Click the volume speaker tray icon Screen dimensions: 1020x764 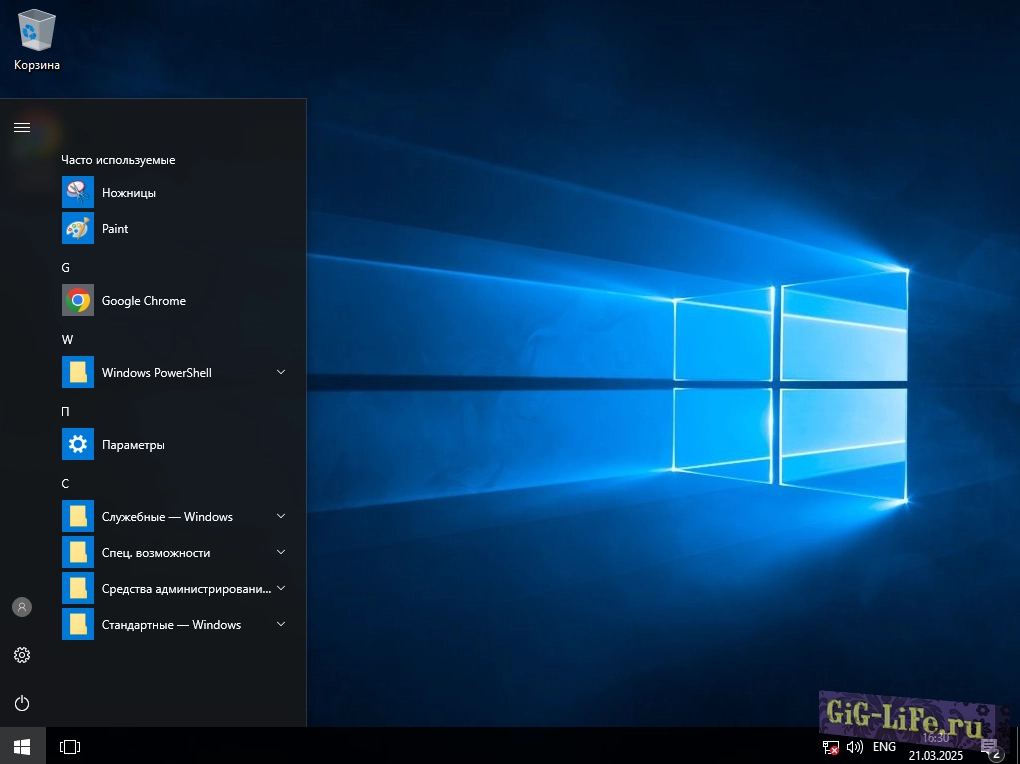854,747
